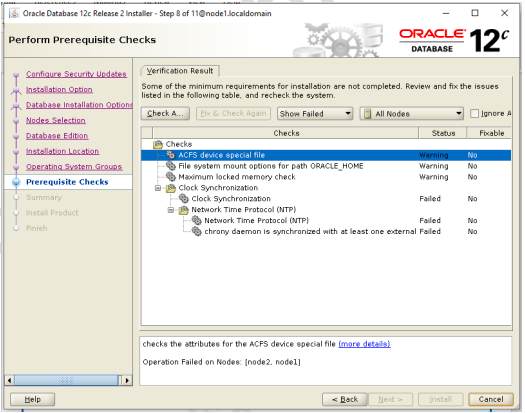This screenshot has width=525, height=413.
Task: Click the Status column header
Action: (x=443, y=133)
